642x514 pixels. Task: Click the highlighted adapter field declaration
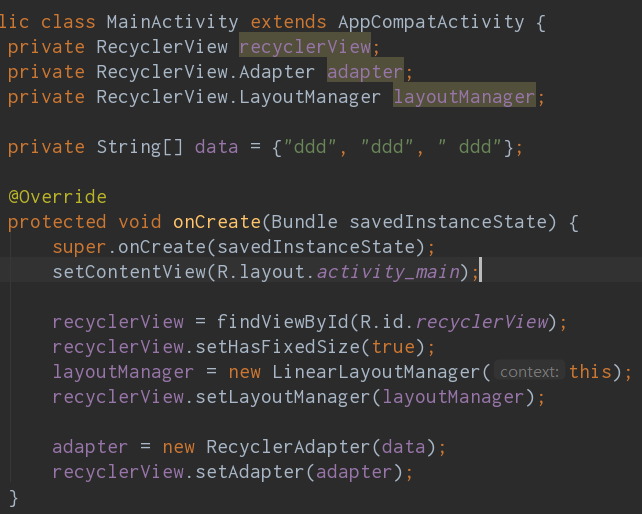365,72
